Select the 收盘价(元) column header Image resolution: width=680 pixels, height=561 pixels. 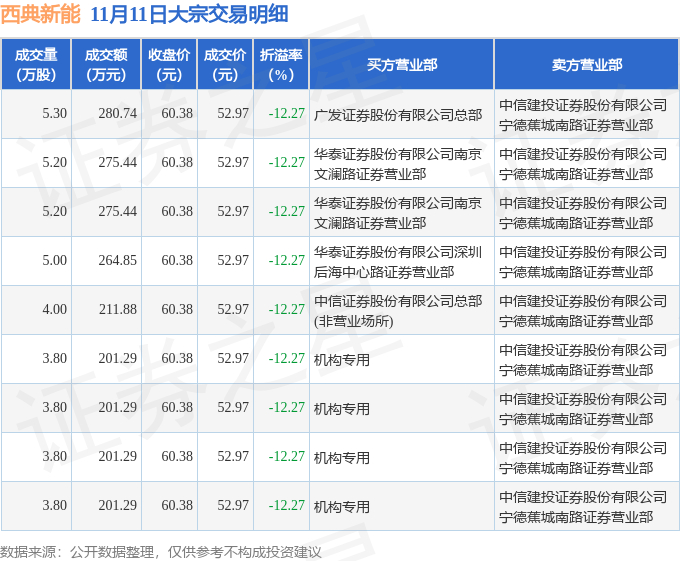(x=169, y=65)
